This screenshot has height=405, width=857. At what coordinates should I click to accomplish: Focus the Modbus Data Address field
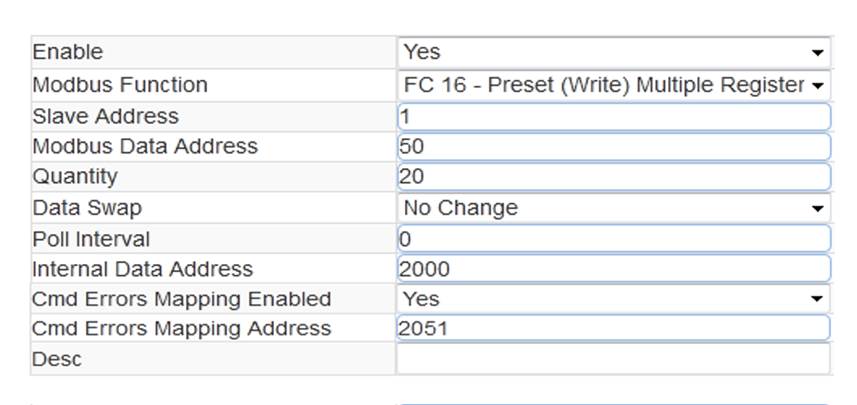pos(614,146)
